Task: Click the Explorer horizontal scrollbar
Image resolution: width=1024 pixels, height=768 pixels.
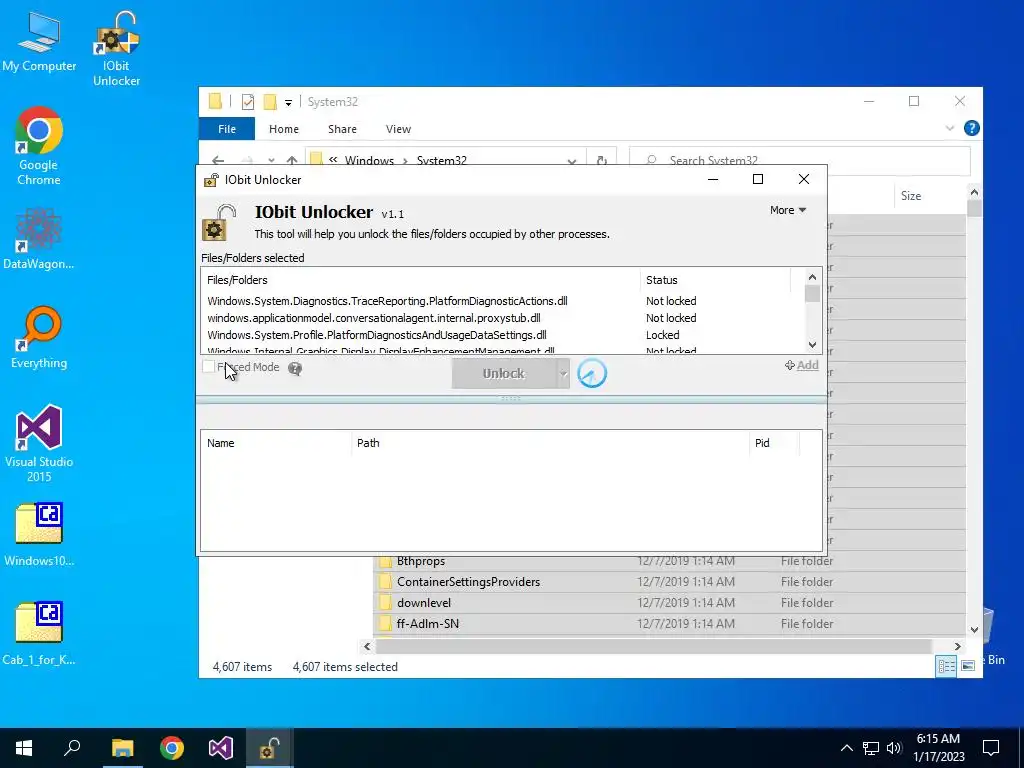Action: pyautogui.click(x=654, y=647)
